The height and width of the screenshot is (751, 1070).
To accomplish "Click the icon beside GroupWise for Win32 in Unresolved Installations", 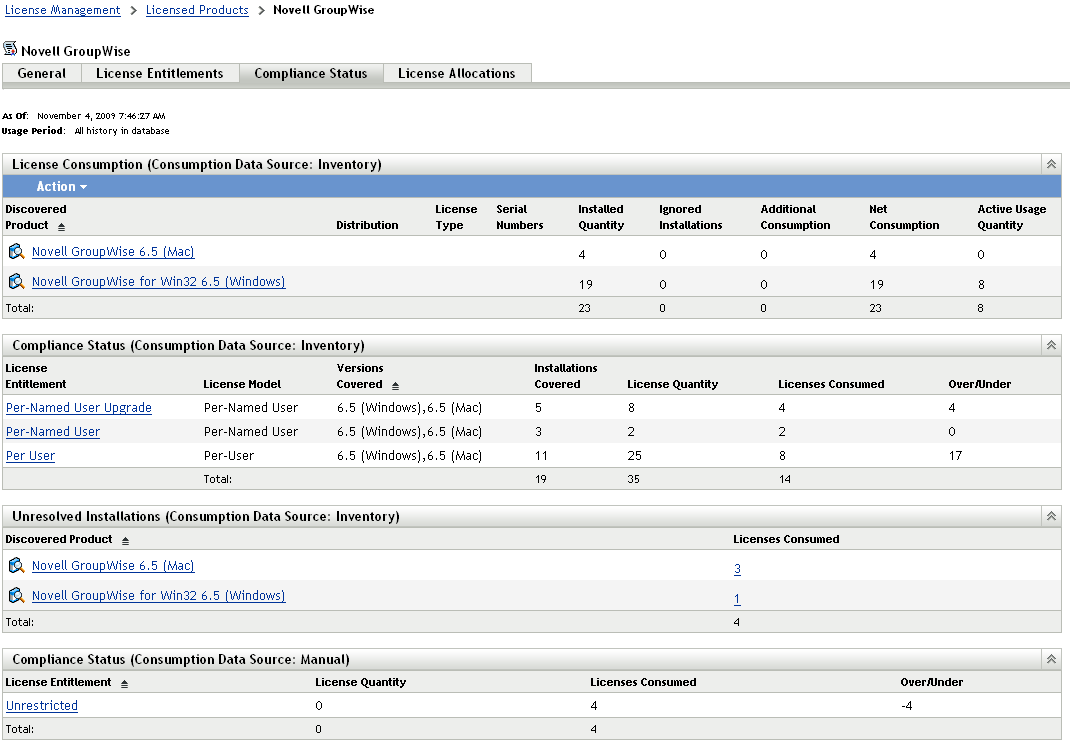I will tap(16, 595).
